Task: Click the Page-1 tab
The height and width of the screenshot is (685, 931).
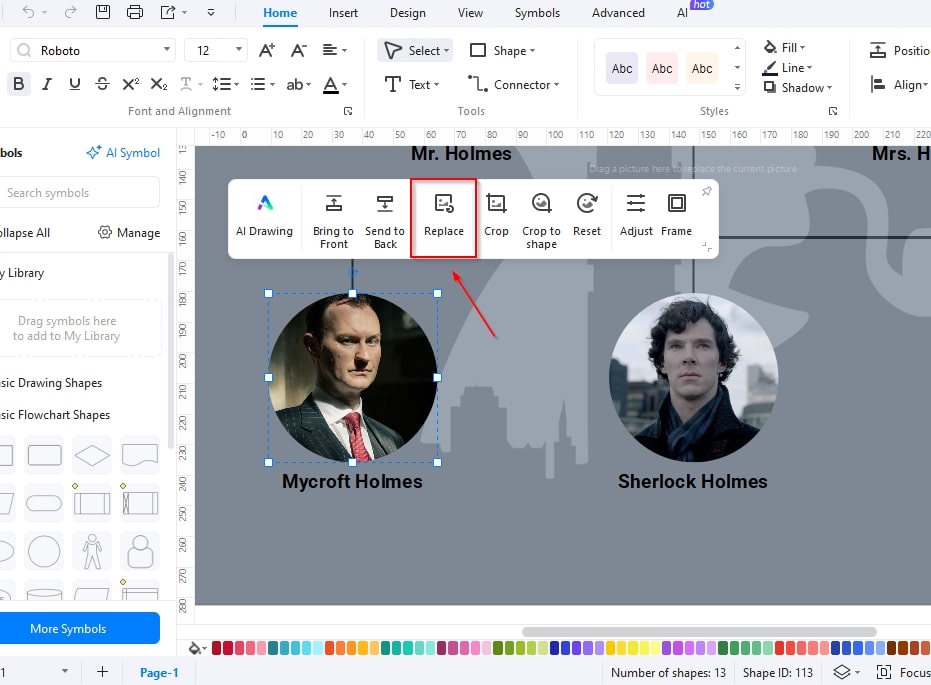Action: (159, 672)
